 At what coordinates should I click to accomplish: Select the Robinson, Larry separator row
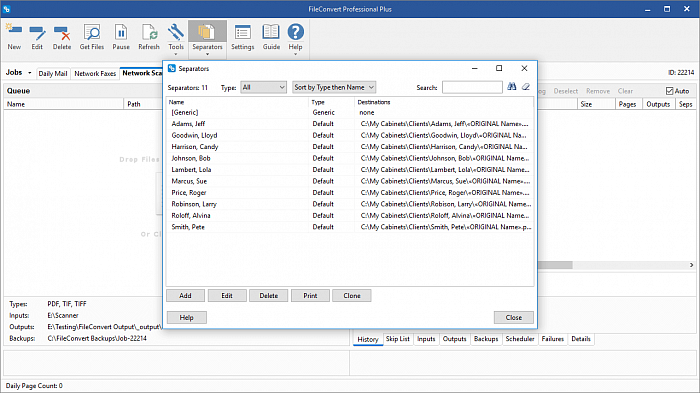pos(350,204)
